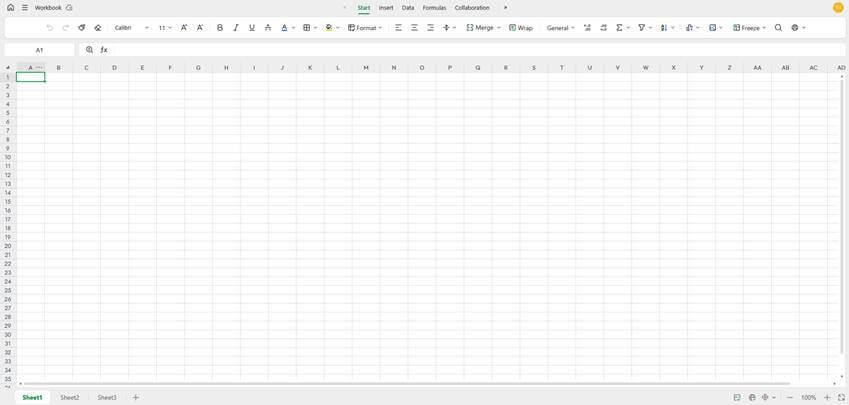849x405 pixels.
Task: Open the insert chart icon
Action: click(x=689, y=28)
